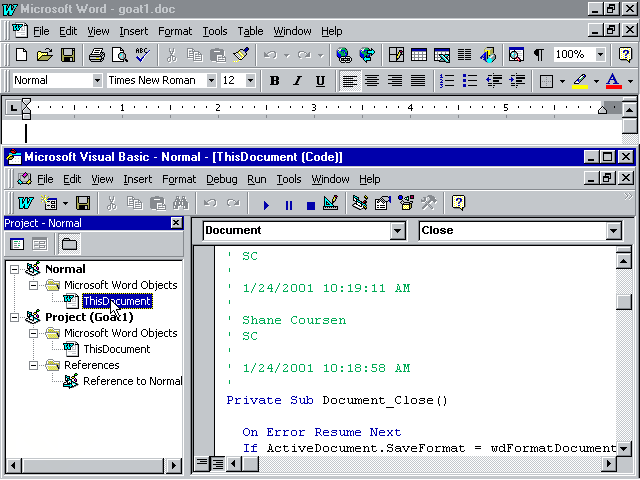This screenshot has width=640, height=480.
Task: Click the Print icon in Word toolbar
Action: point(97,55)
